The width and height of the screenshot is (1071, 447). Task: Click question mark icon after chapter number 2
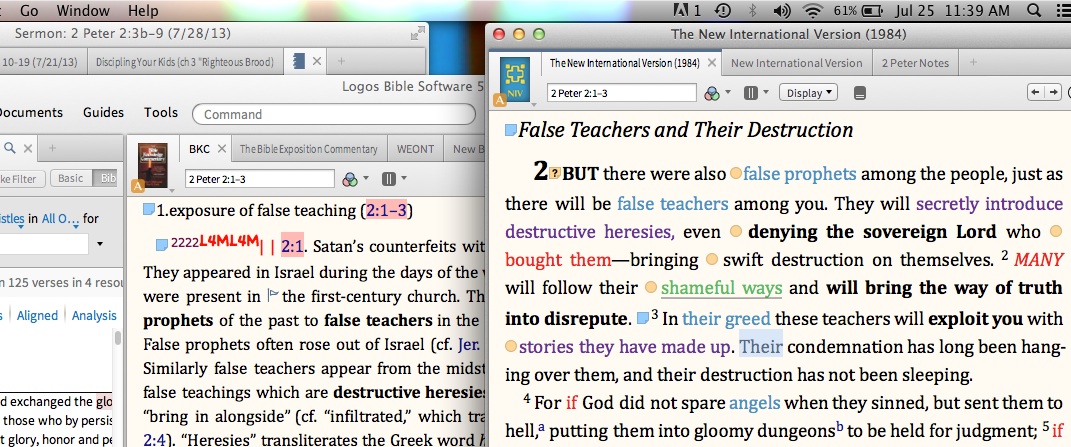click(555, 174)
